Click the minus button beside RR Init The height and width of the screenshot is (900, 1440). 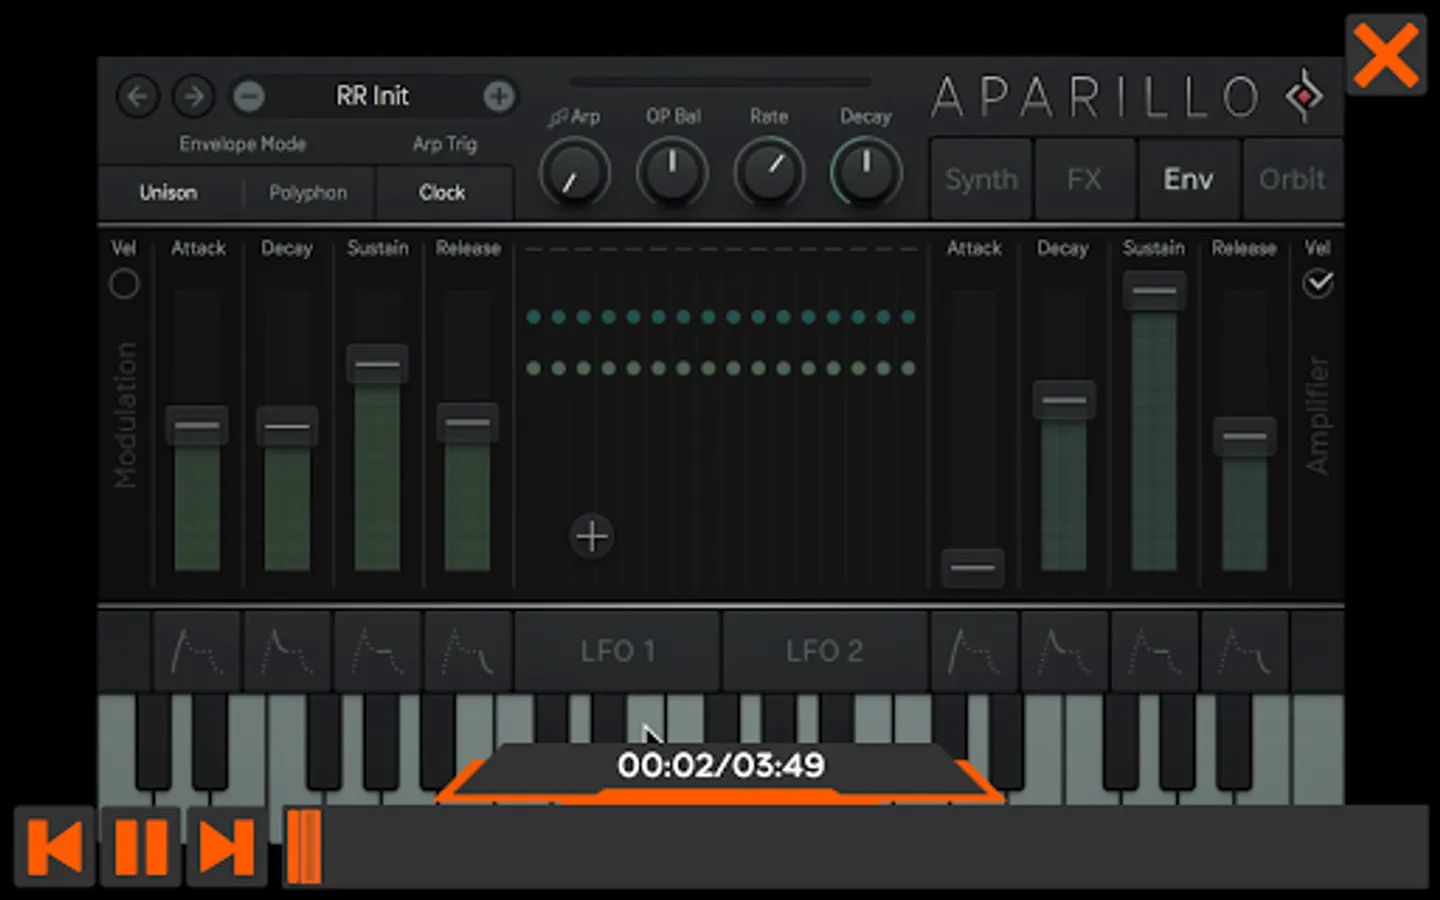[249, 96]
